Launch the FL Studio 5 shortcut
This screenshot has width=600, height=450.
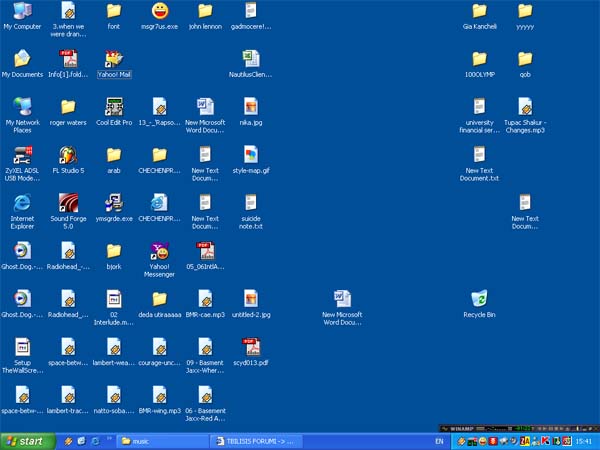pos(68,160)
